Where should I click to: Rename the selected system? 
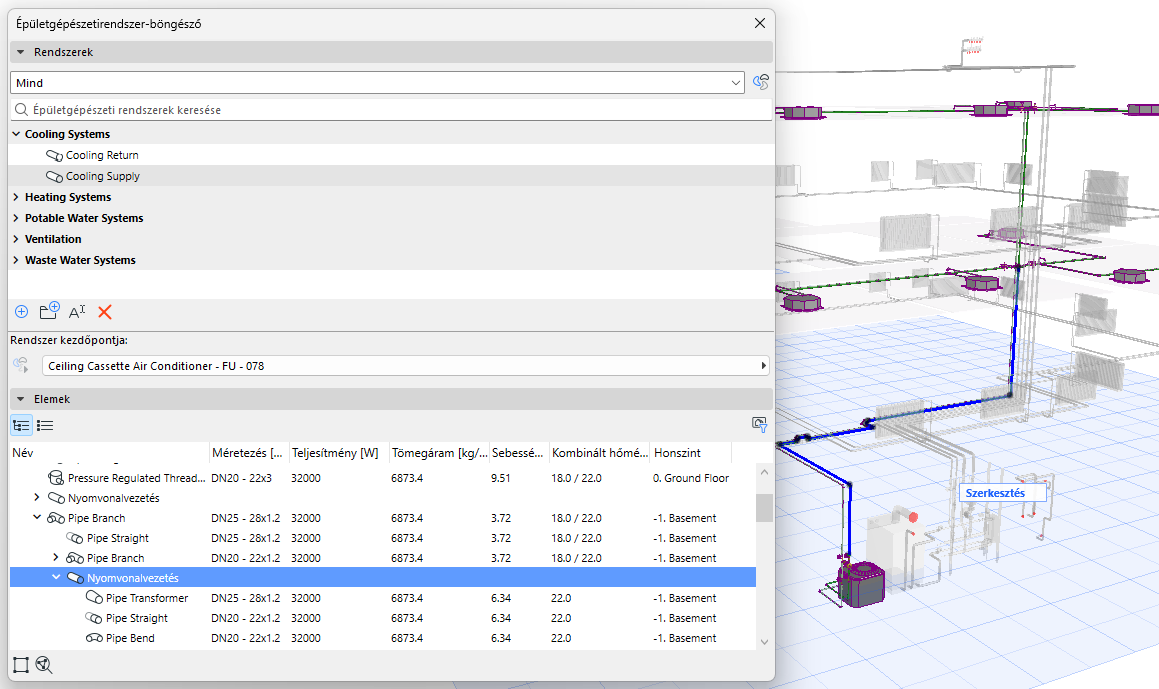77,312
